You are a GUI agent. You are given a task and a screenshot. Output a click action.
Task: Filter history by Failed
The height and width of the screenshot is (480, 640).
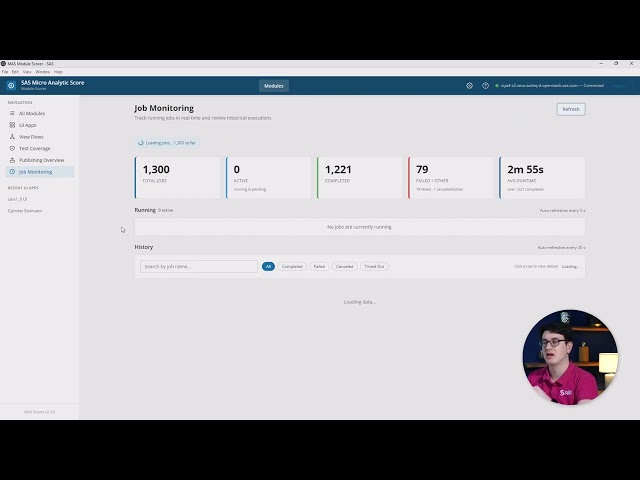pos(319,266)
